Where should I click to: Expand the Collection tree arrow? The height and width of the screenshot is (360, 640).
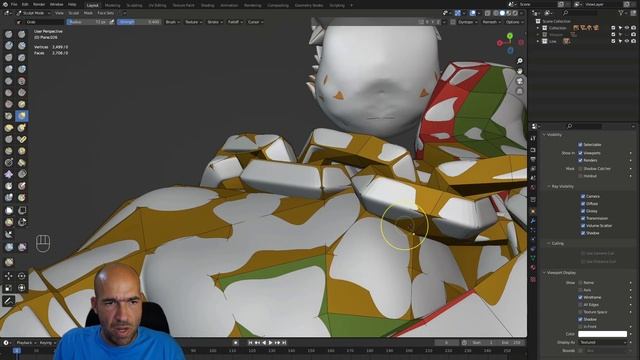(x=538, y=28)
